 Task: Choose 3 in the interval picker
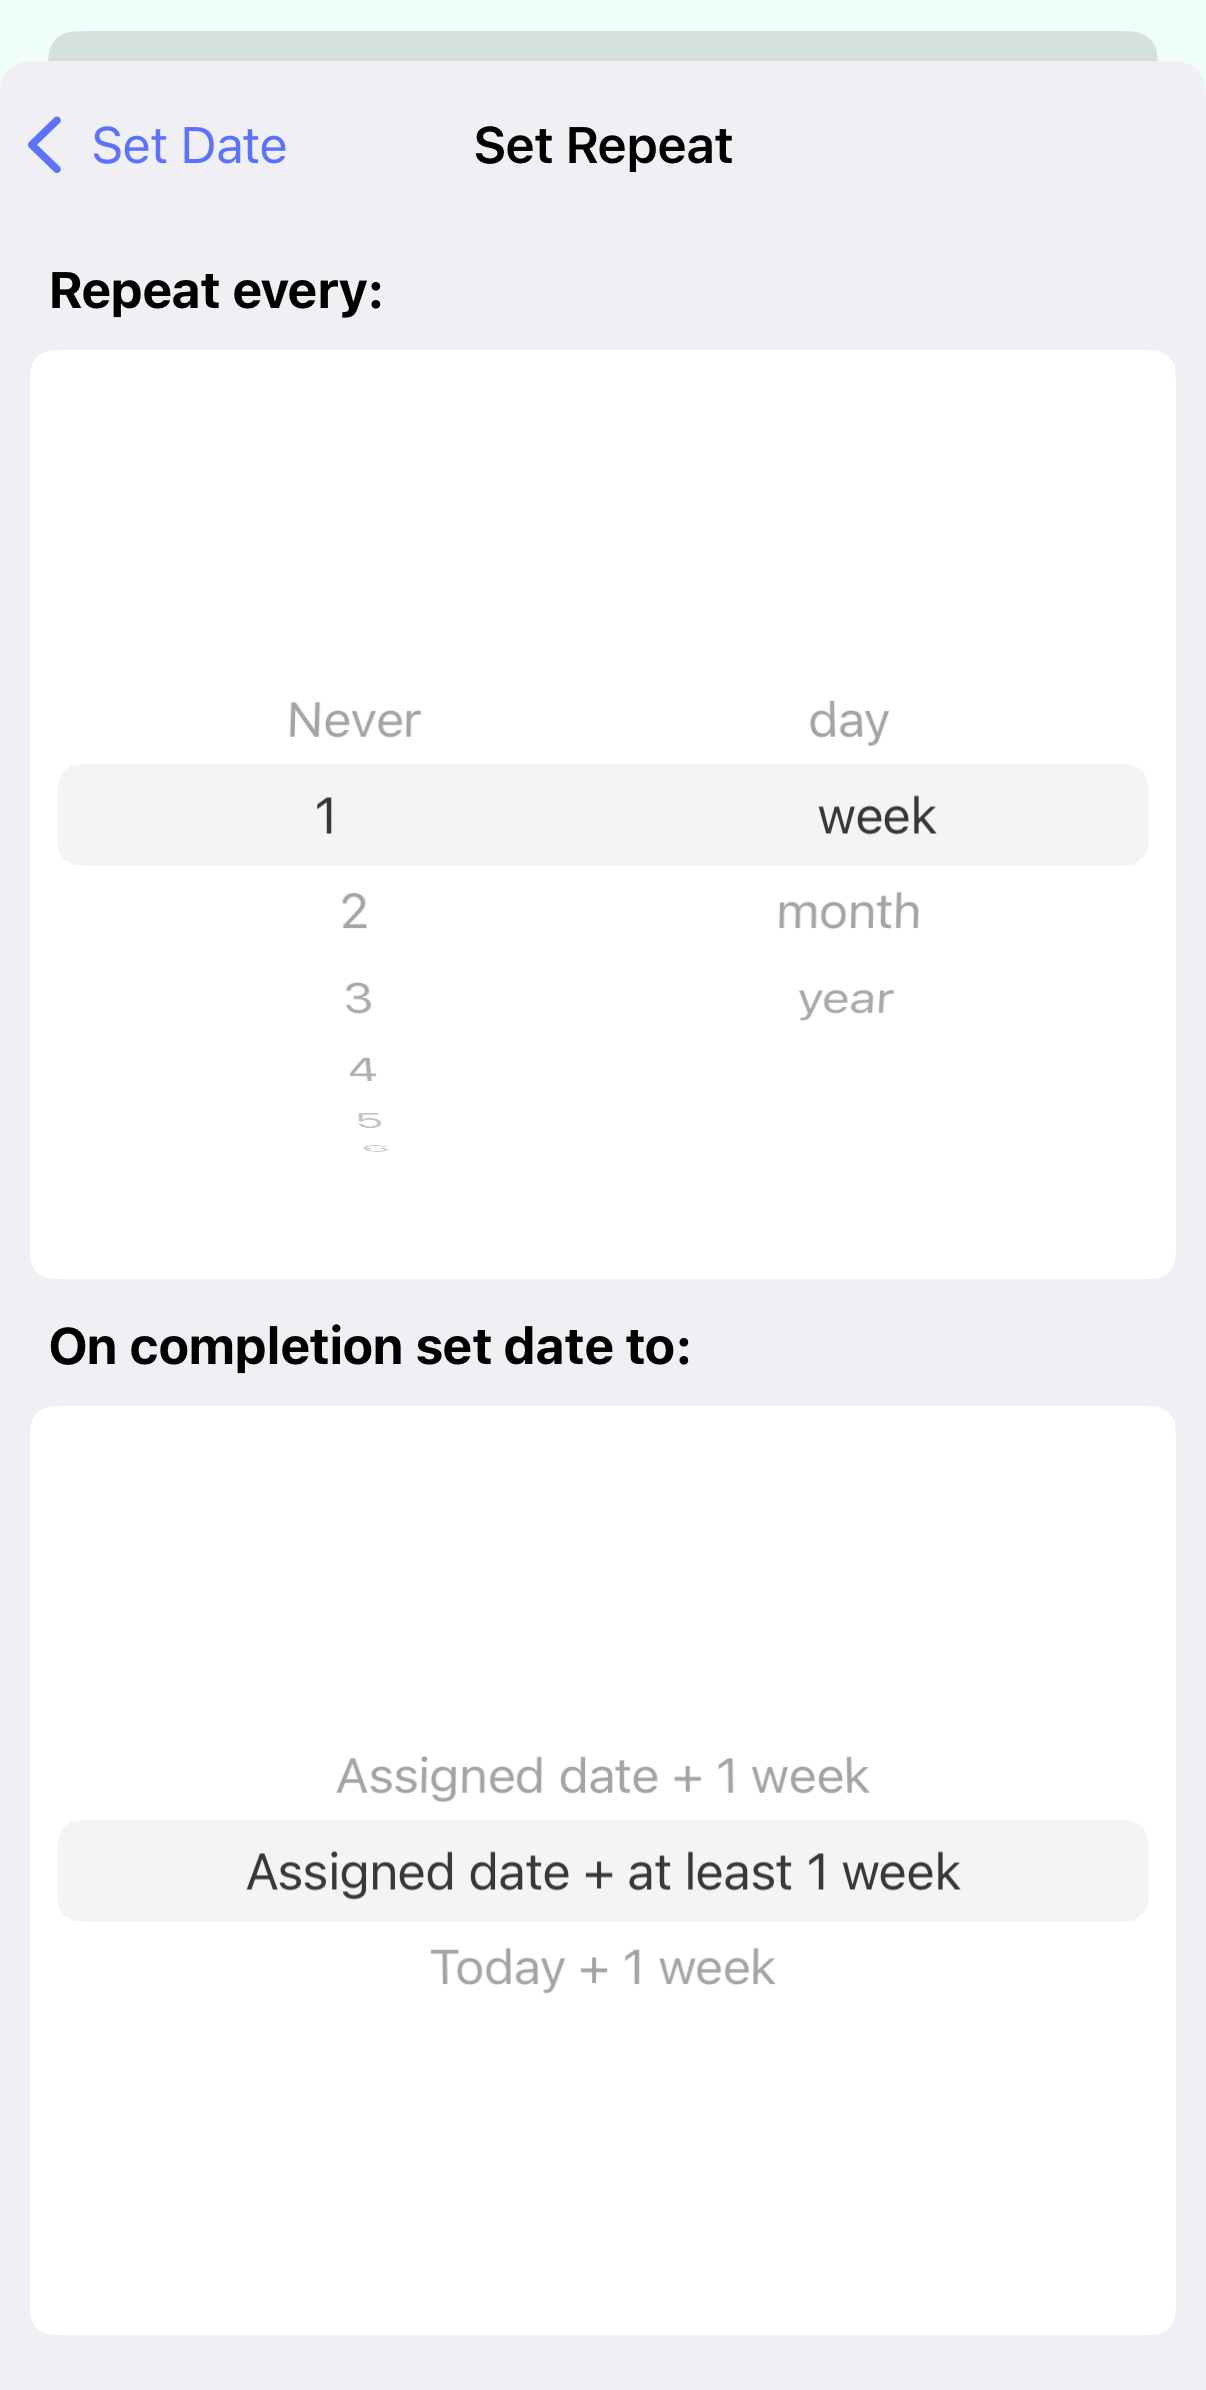[358, 998]
